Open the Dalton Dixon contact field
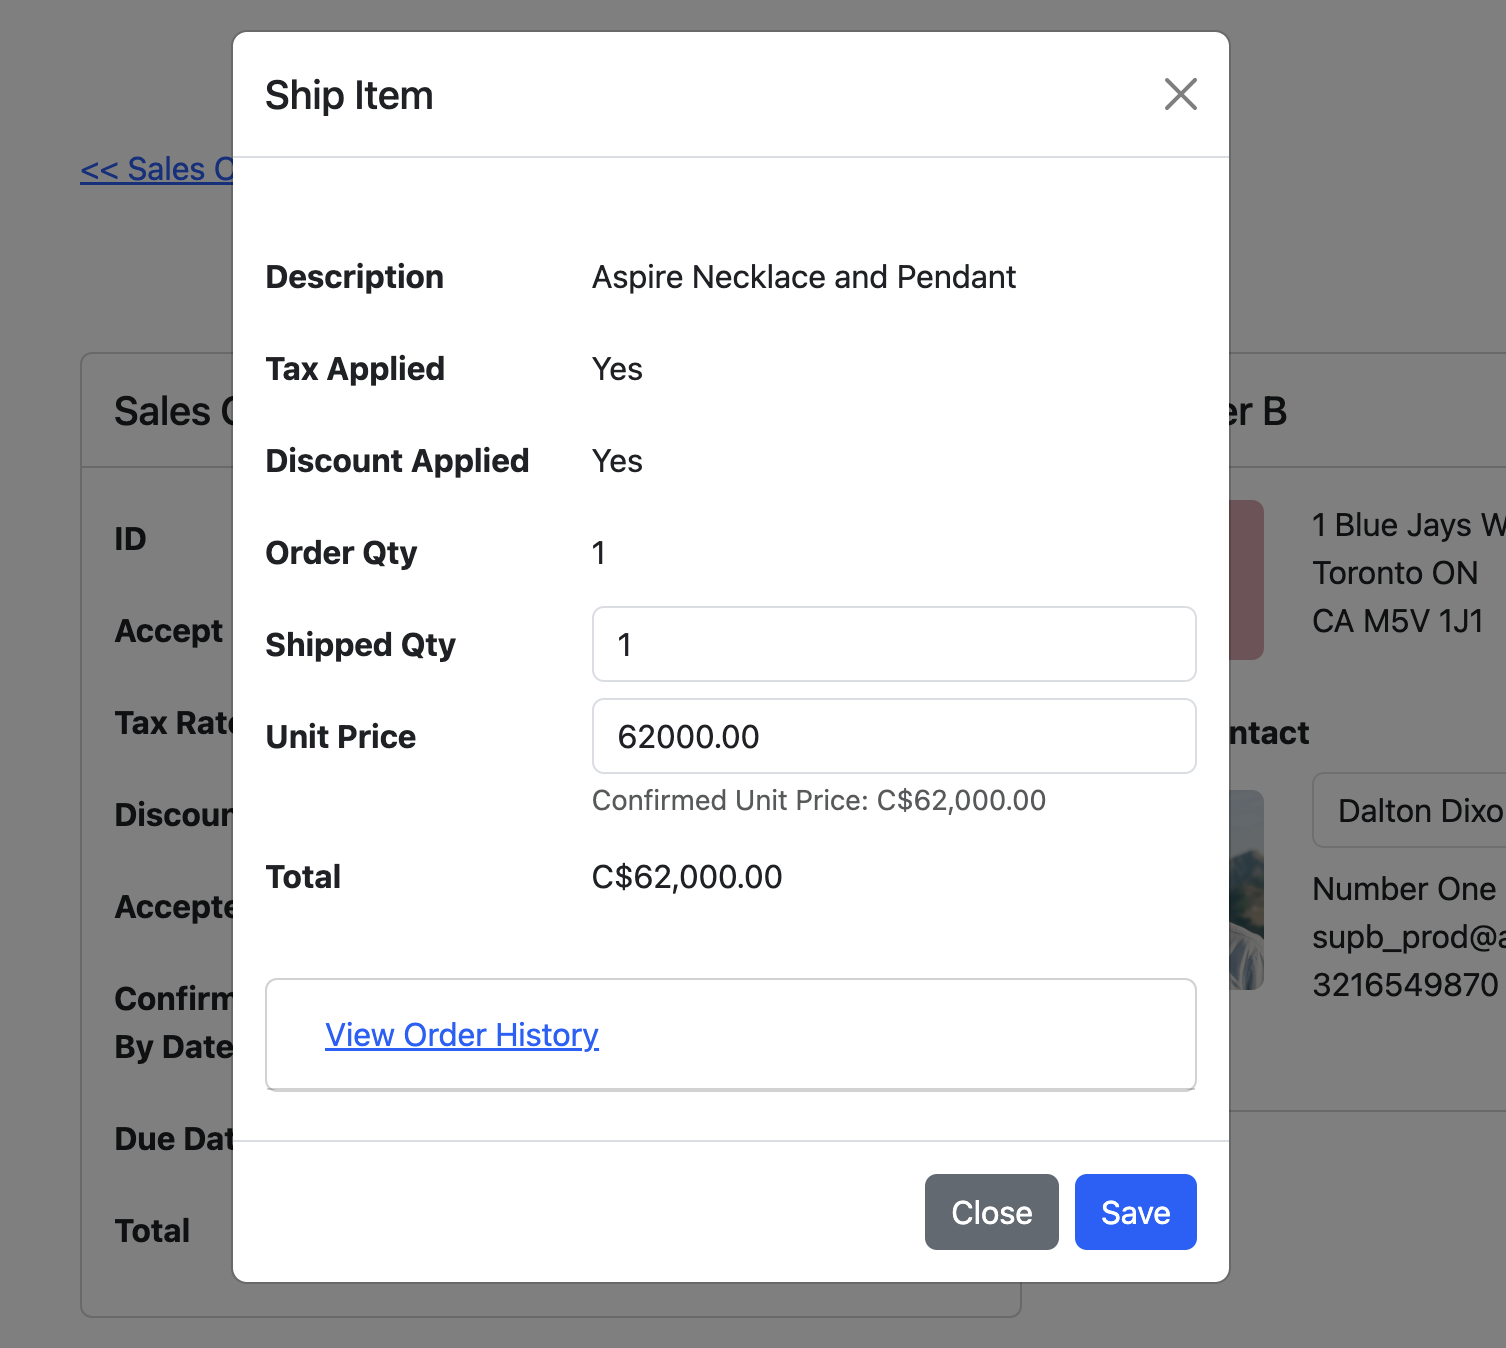 (1410, 810)
